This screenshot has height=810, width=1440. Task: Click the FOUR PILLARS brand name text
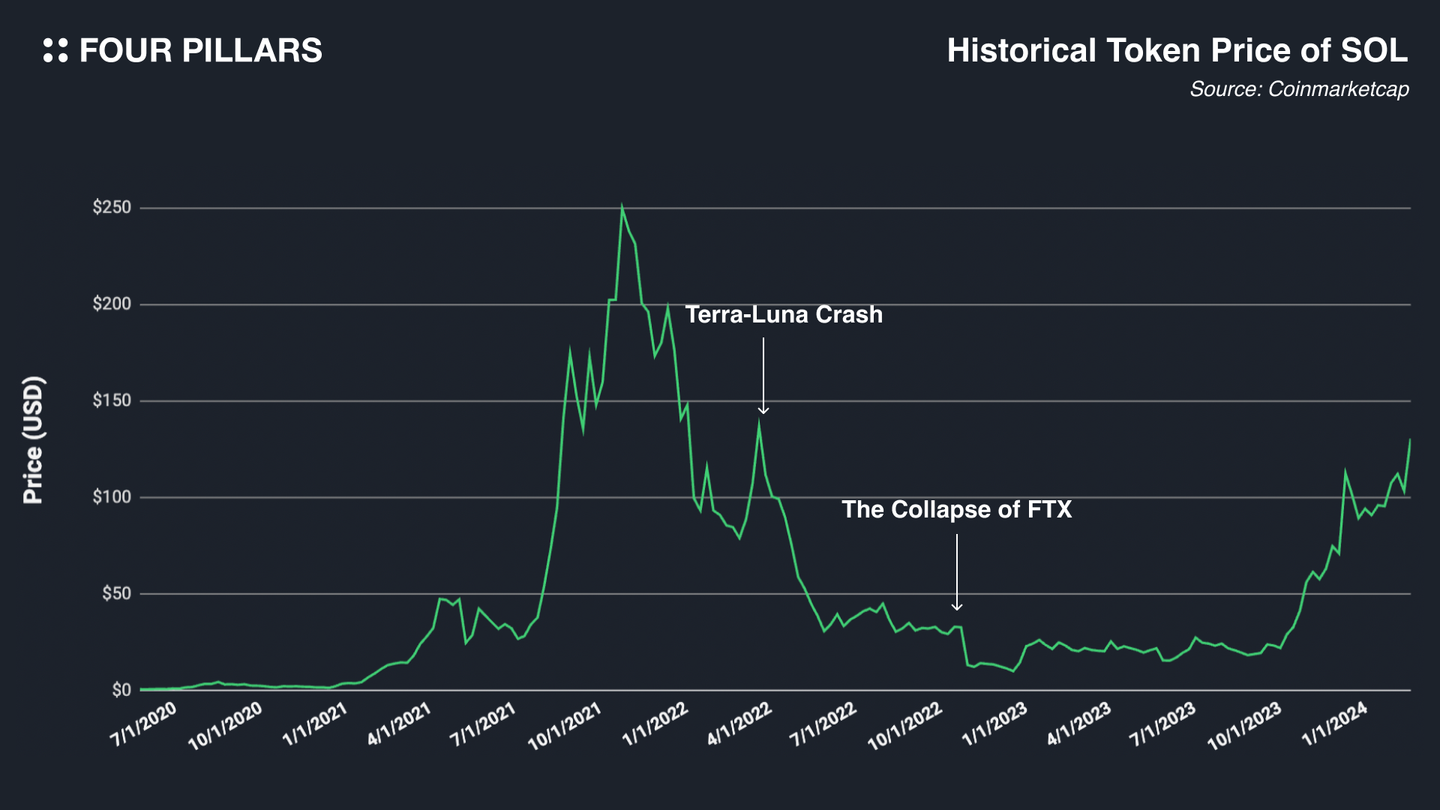pyautogui.click(x=201, y=51)
